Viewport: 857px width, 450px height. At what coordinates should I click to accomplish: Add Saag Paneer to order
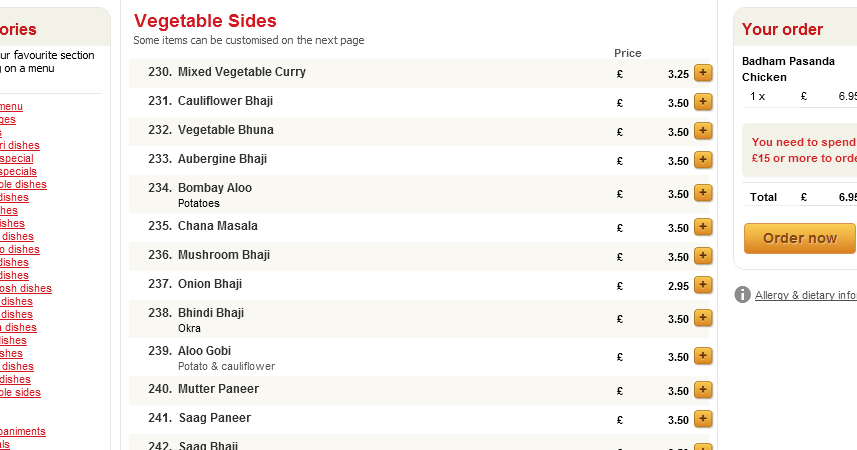pyautogui.click(x=703, y=419)
